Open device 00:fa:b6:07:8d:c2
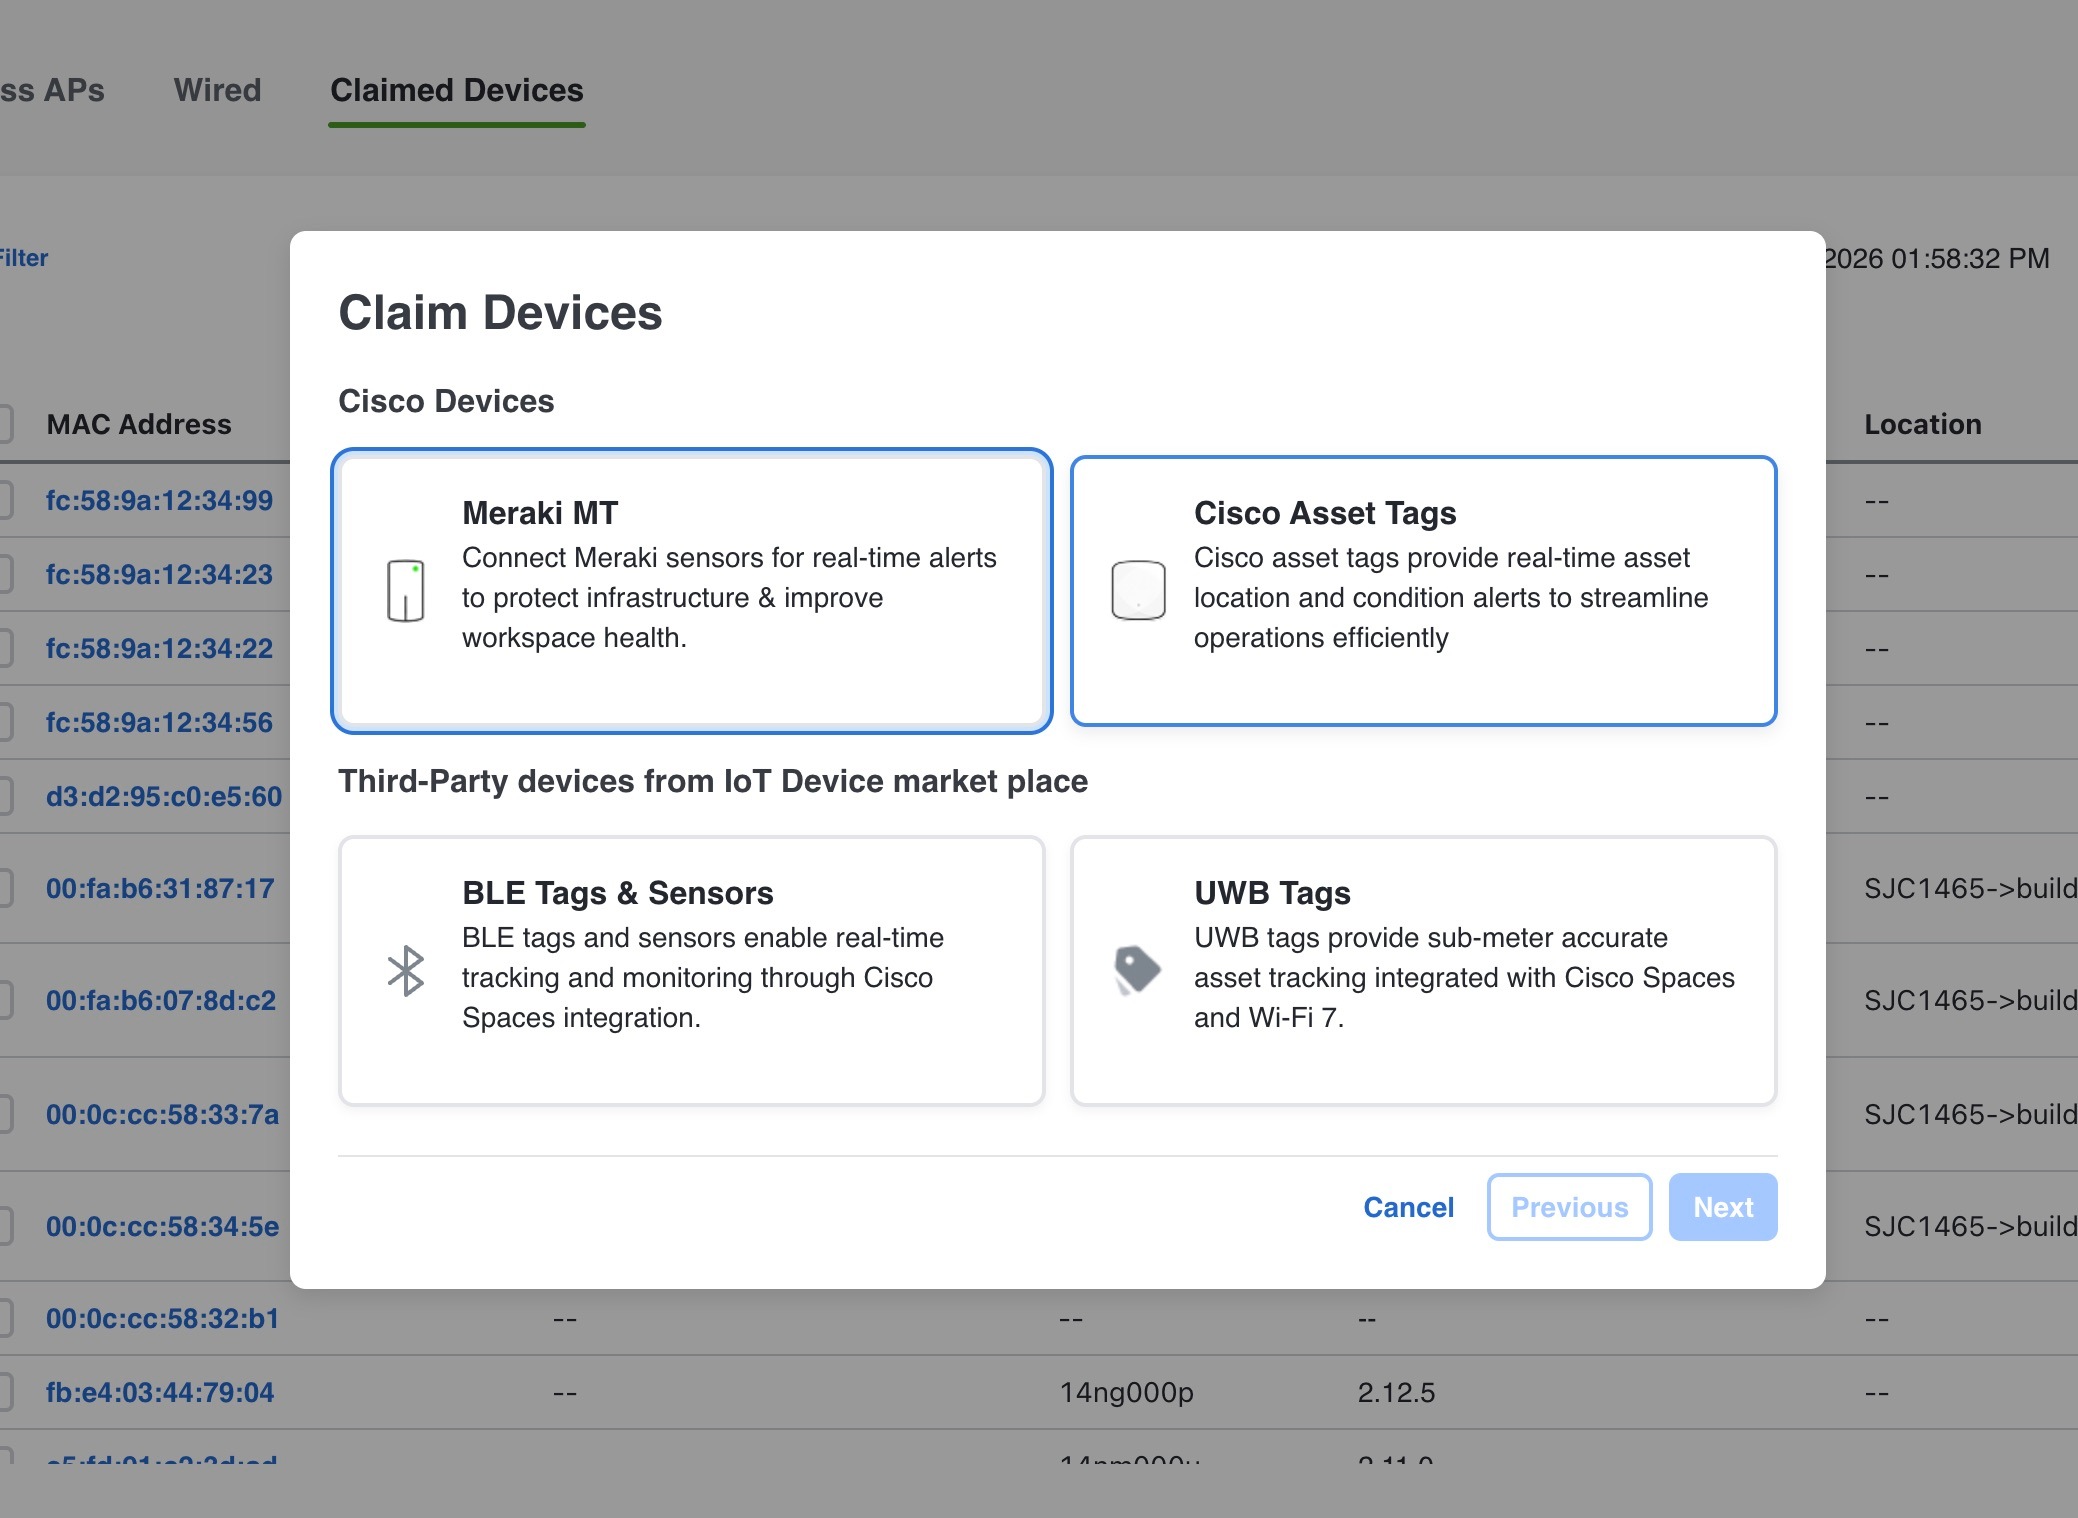This screenshot has height=1518, width=2078. [161, 1000]
